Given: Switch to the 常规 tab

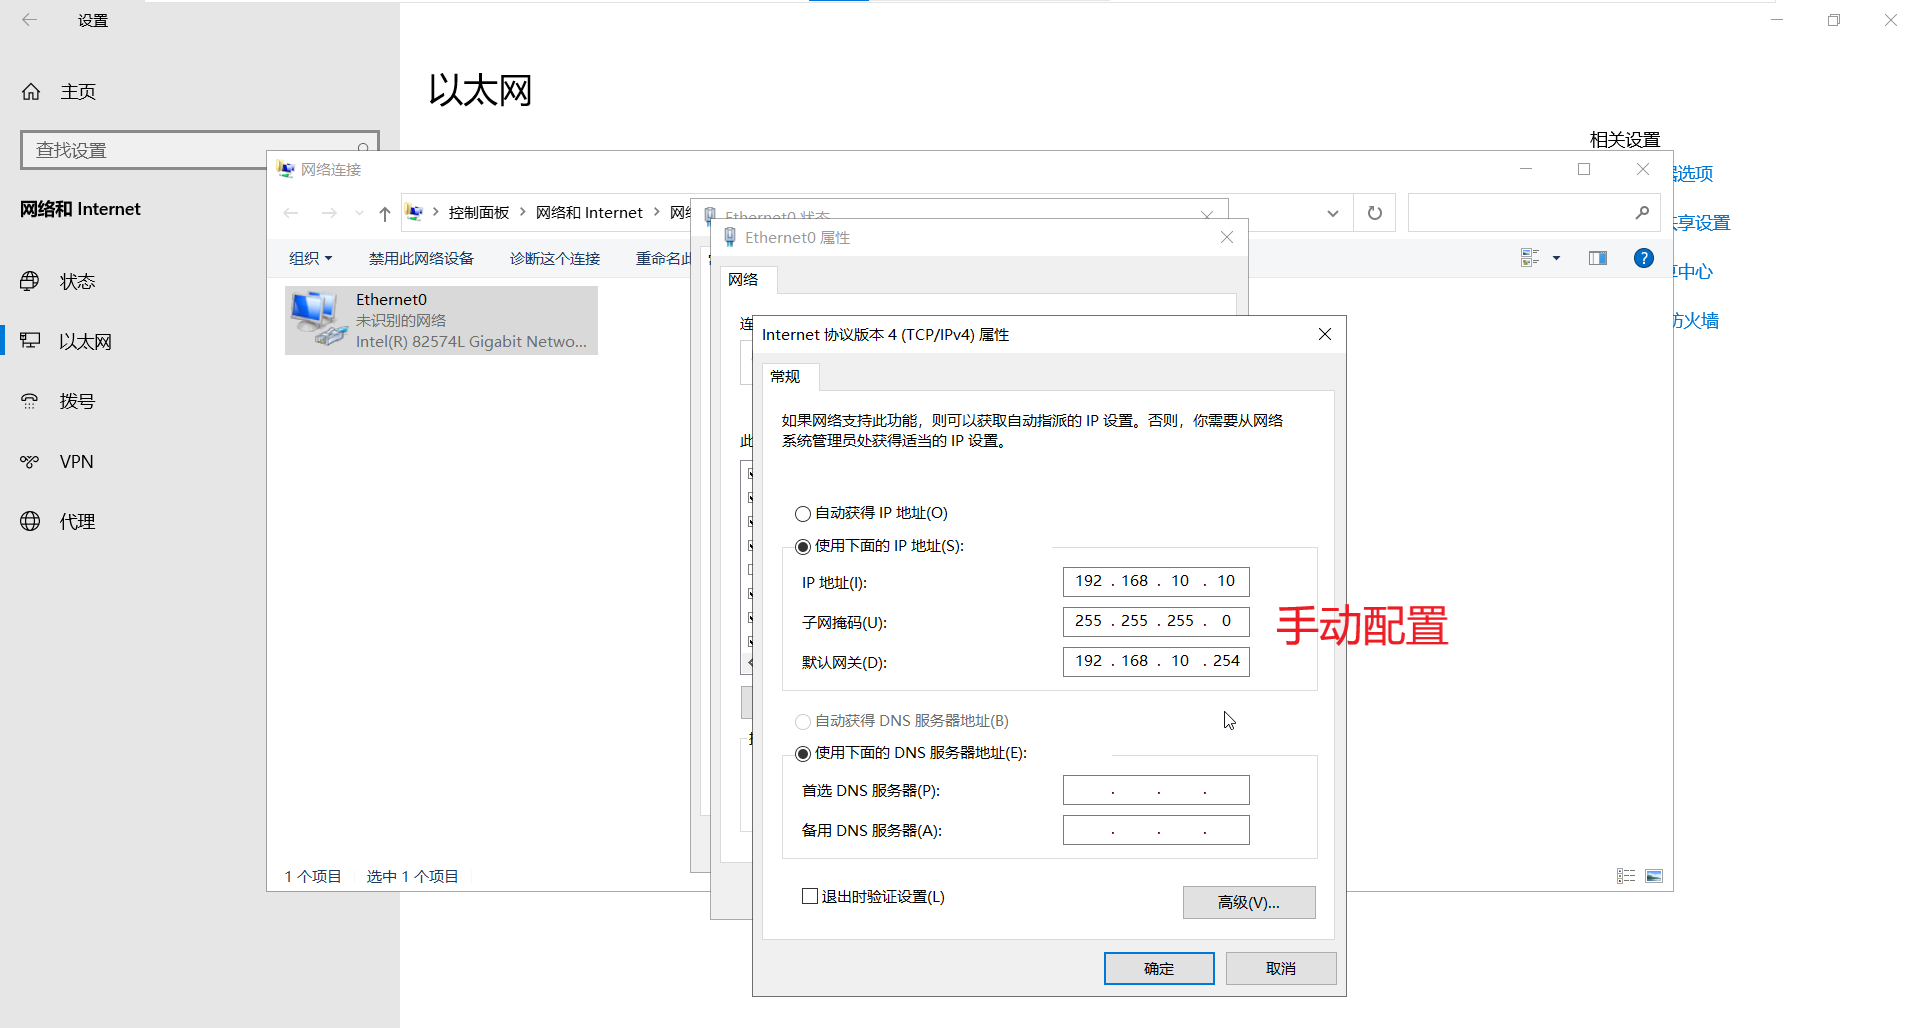Looking at the screenshot, I should click(787, 377).
